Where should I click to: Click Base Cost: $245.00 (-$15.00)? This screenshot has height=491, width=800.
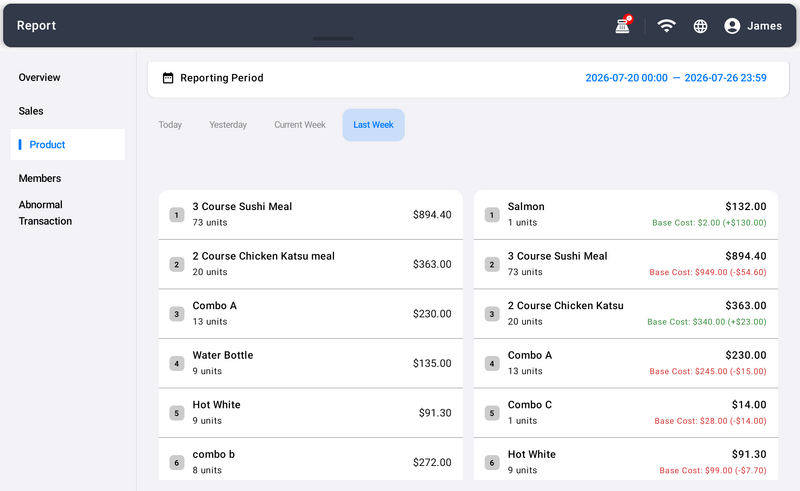coord(708,372)
